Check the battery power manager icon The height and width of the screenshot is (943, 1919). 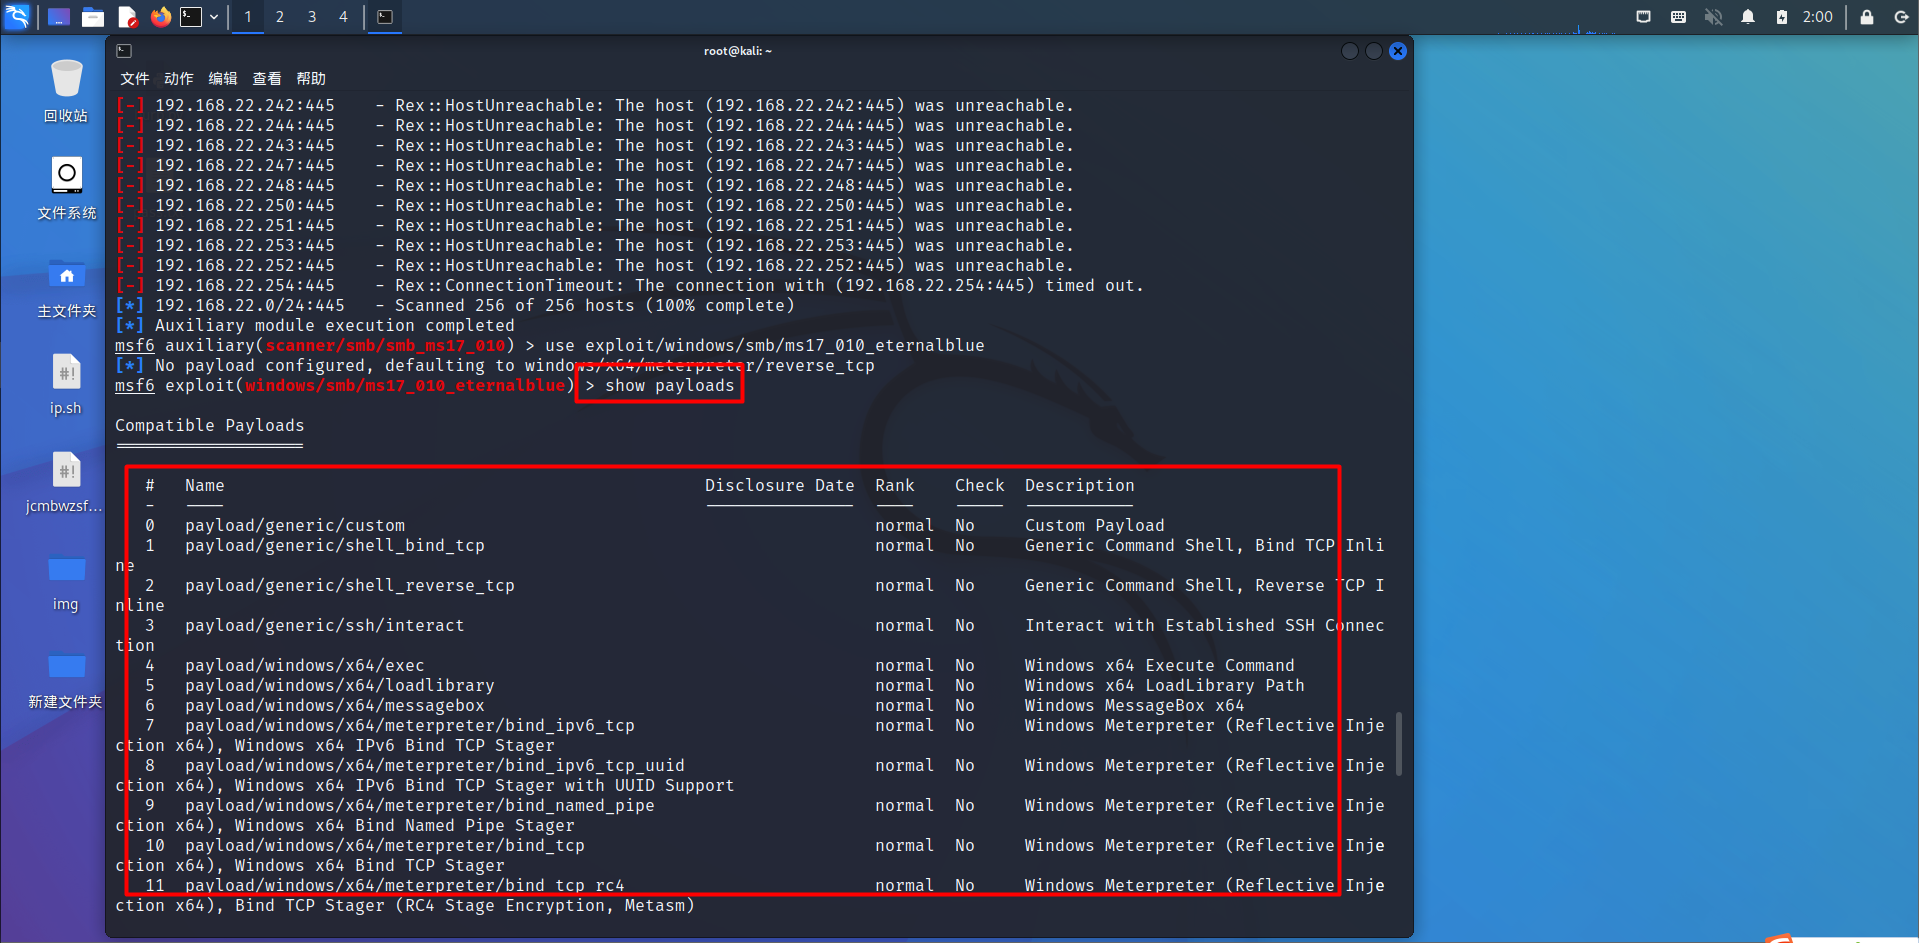click(x=1782, y=17)
